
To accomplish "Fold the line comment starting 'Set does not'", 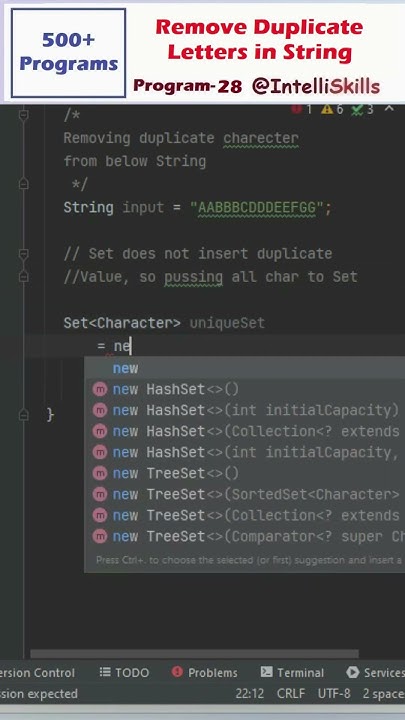I will tap(24, 253).
